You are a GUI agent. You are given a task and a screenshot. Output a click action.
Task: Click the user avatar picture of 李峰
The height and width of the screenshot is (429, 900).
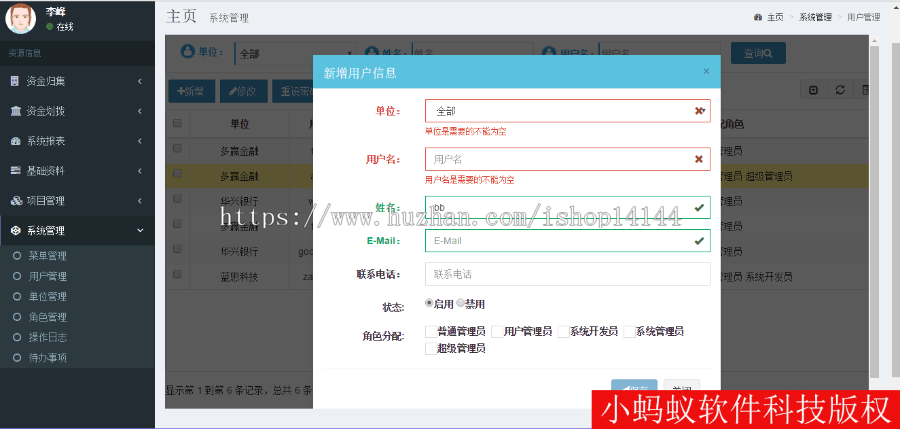tap(20, 18)
